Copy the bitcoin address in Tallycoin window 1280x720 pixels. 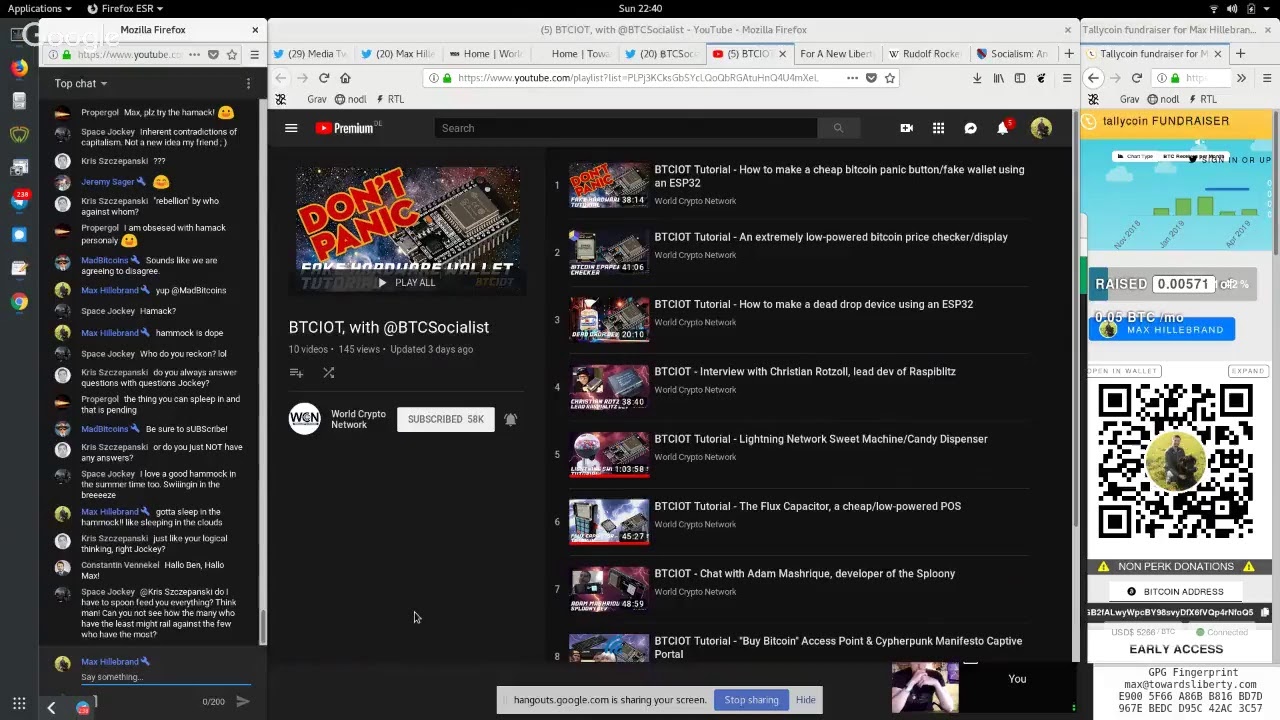1264,612
